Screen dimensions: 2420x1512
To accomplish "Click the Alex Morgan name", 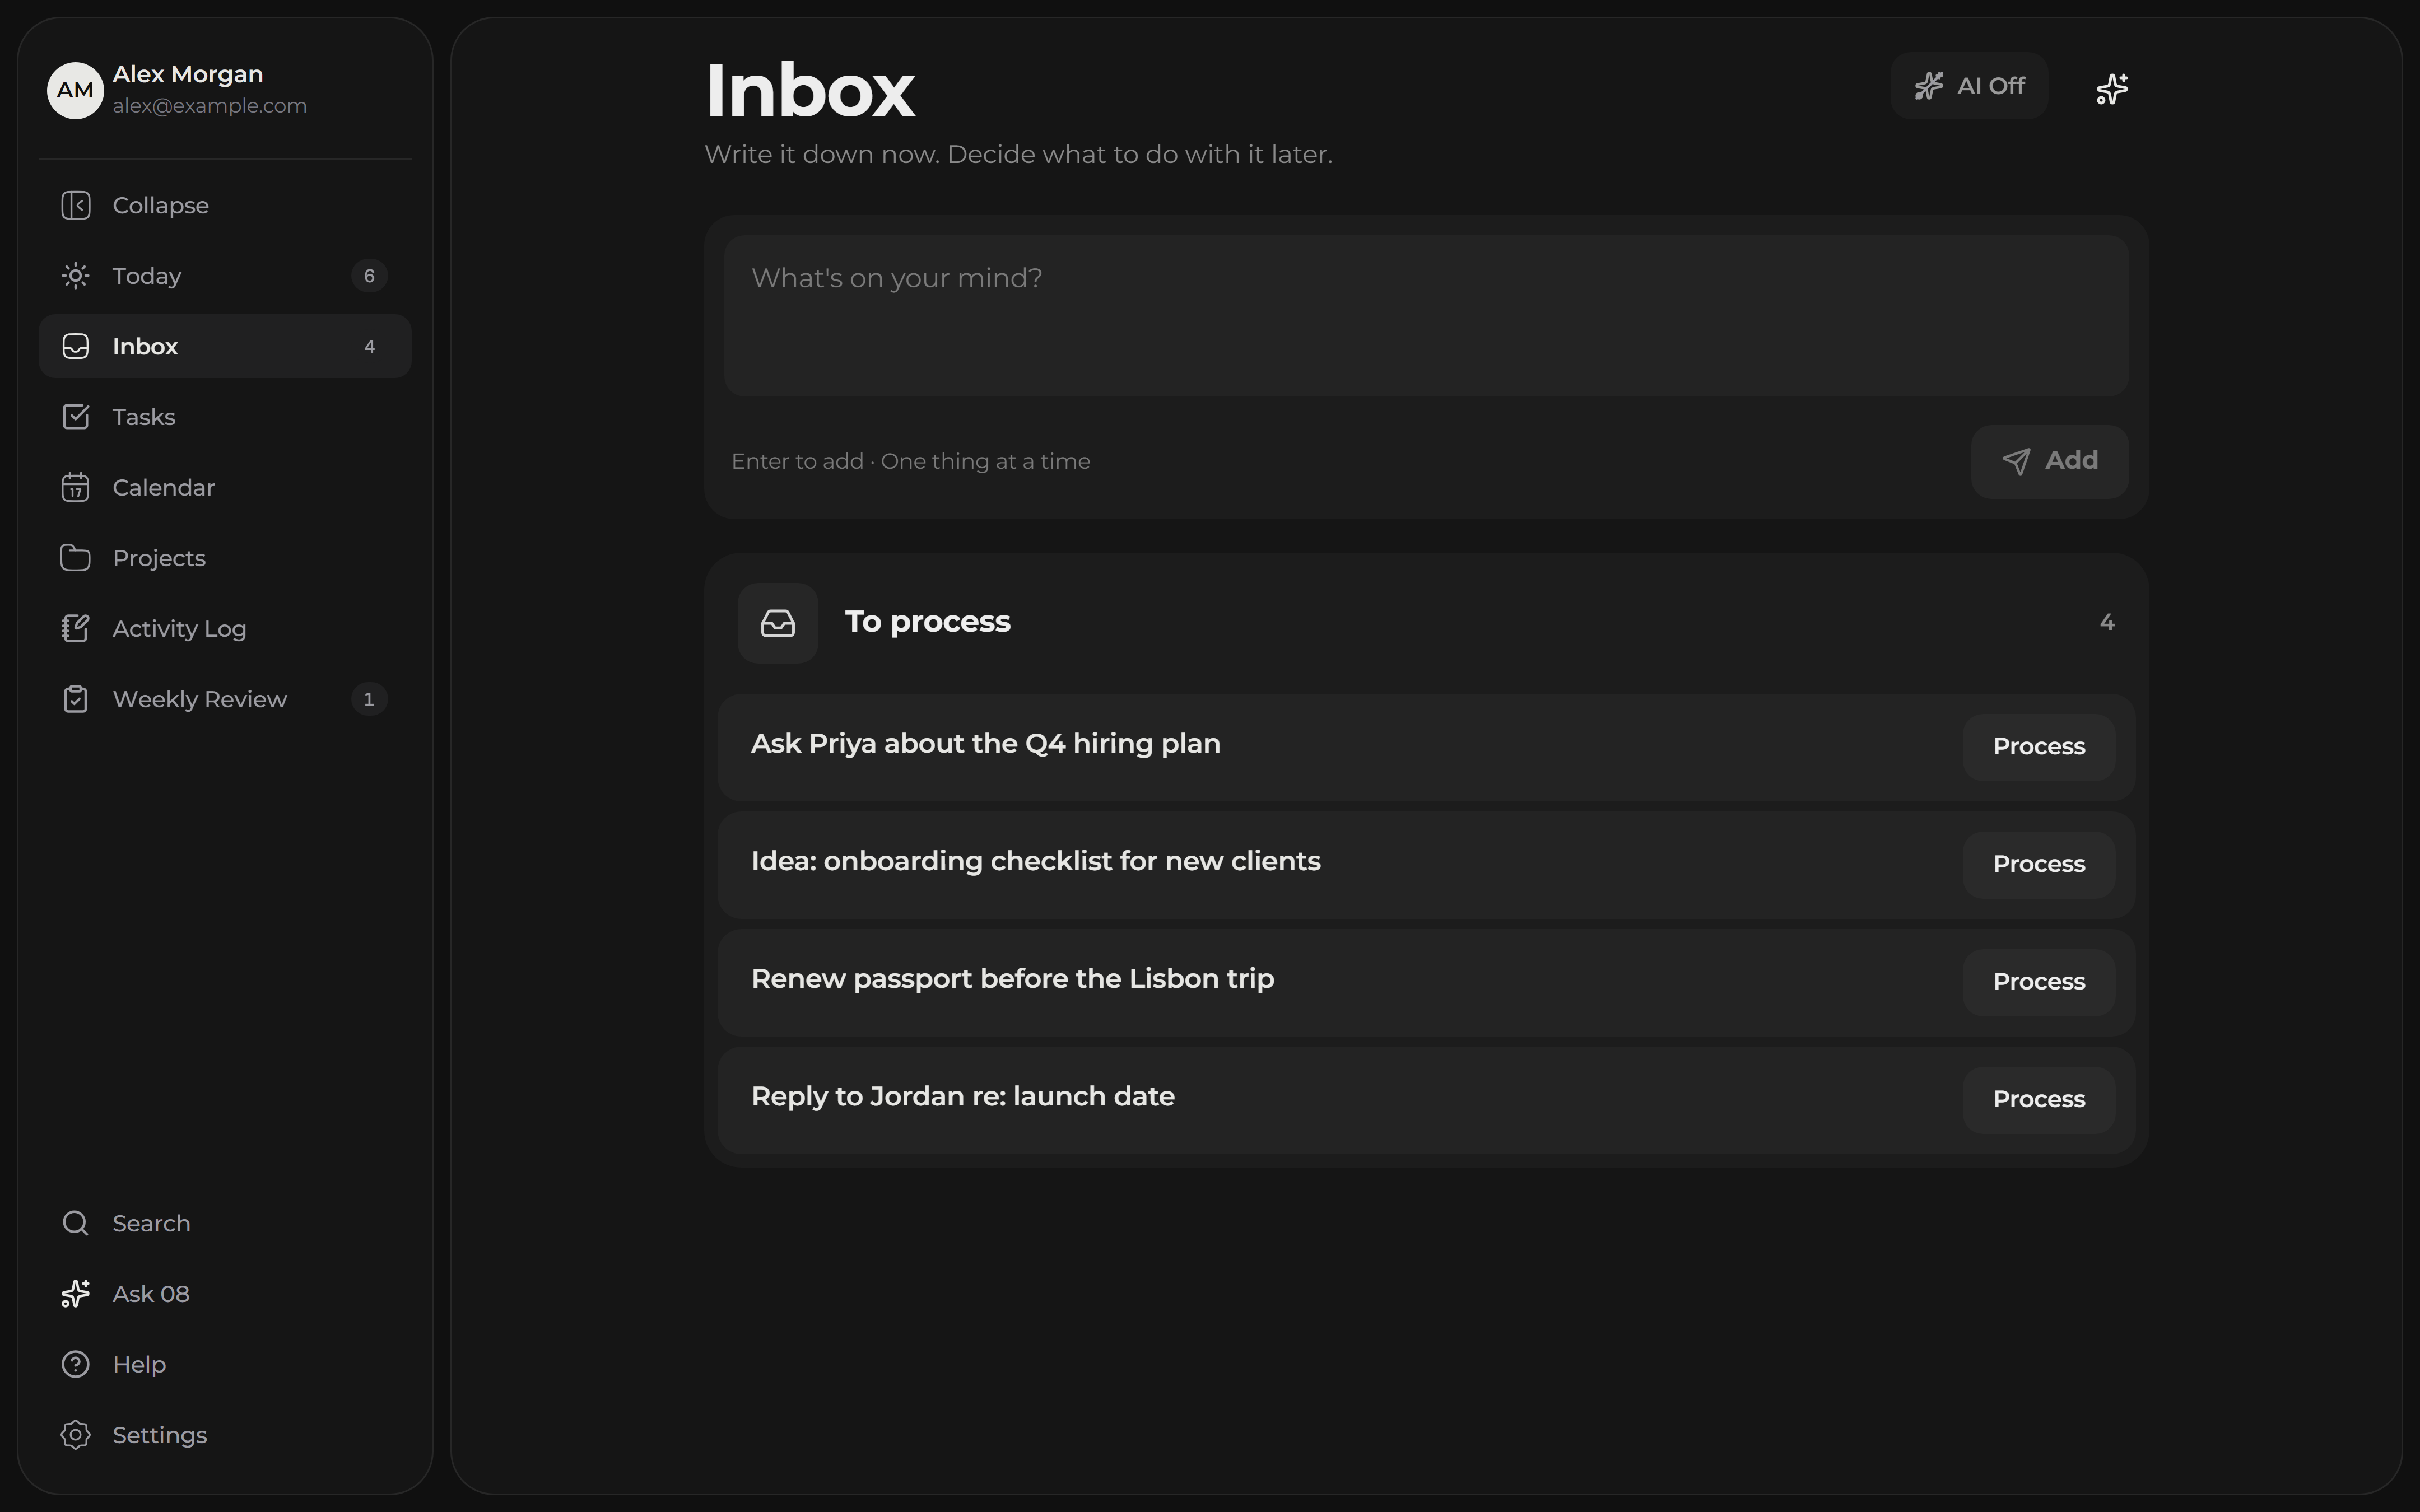I will (x=188, y=75).
